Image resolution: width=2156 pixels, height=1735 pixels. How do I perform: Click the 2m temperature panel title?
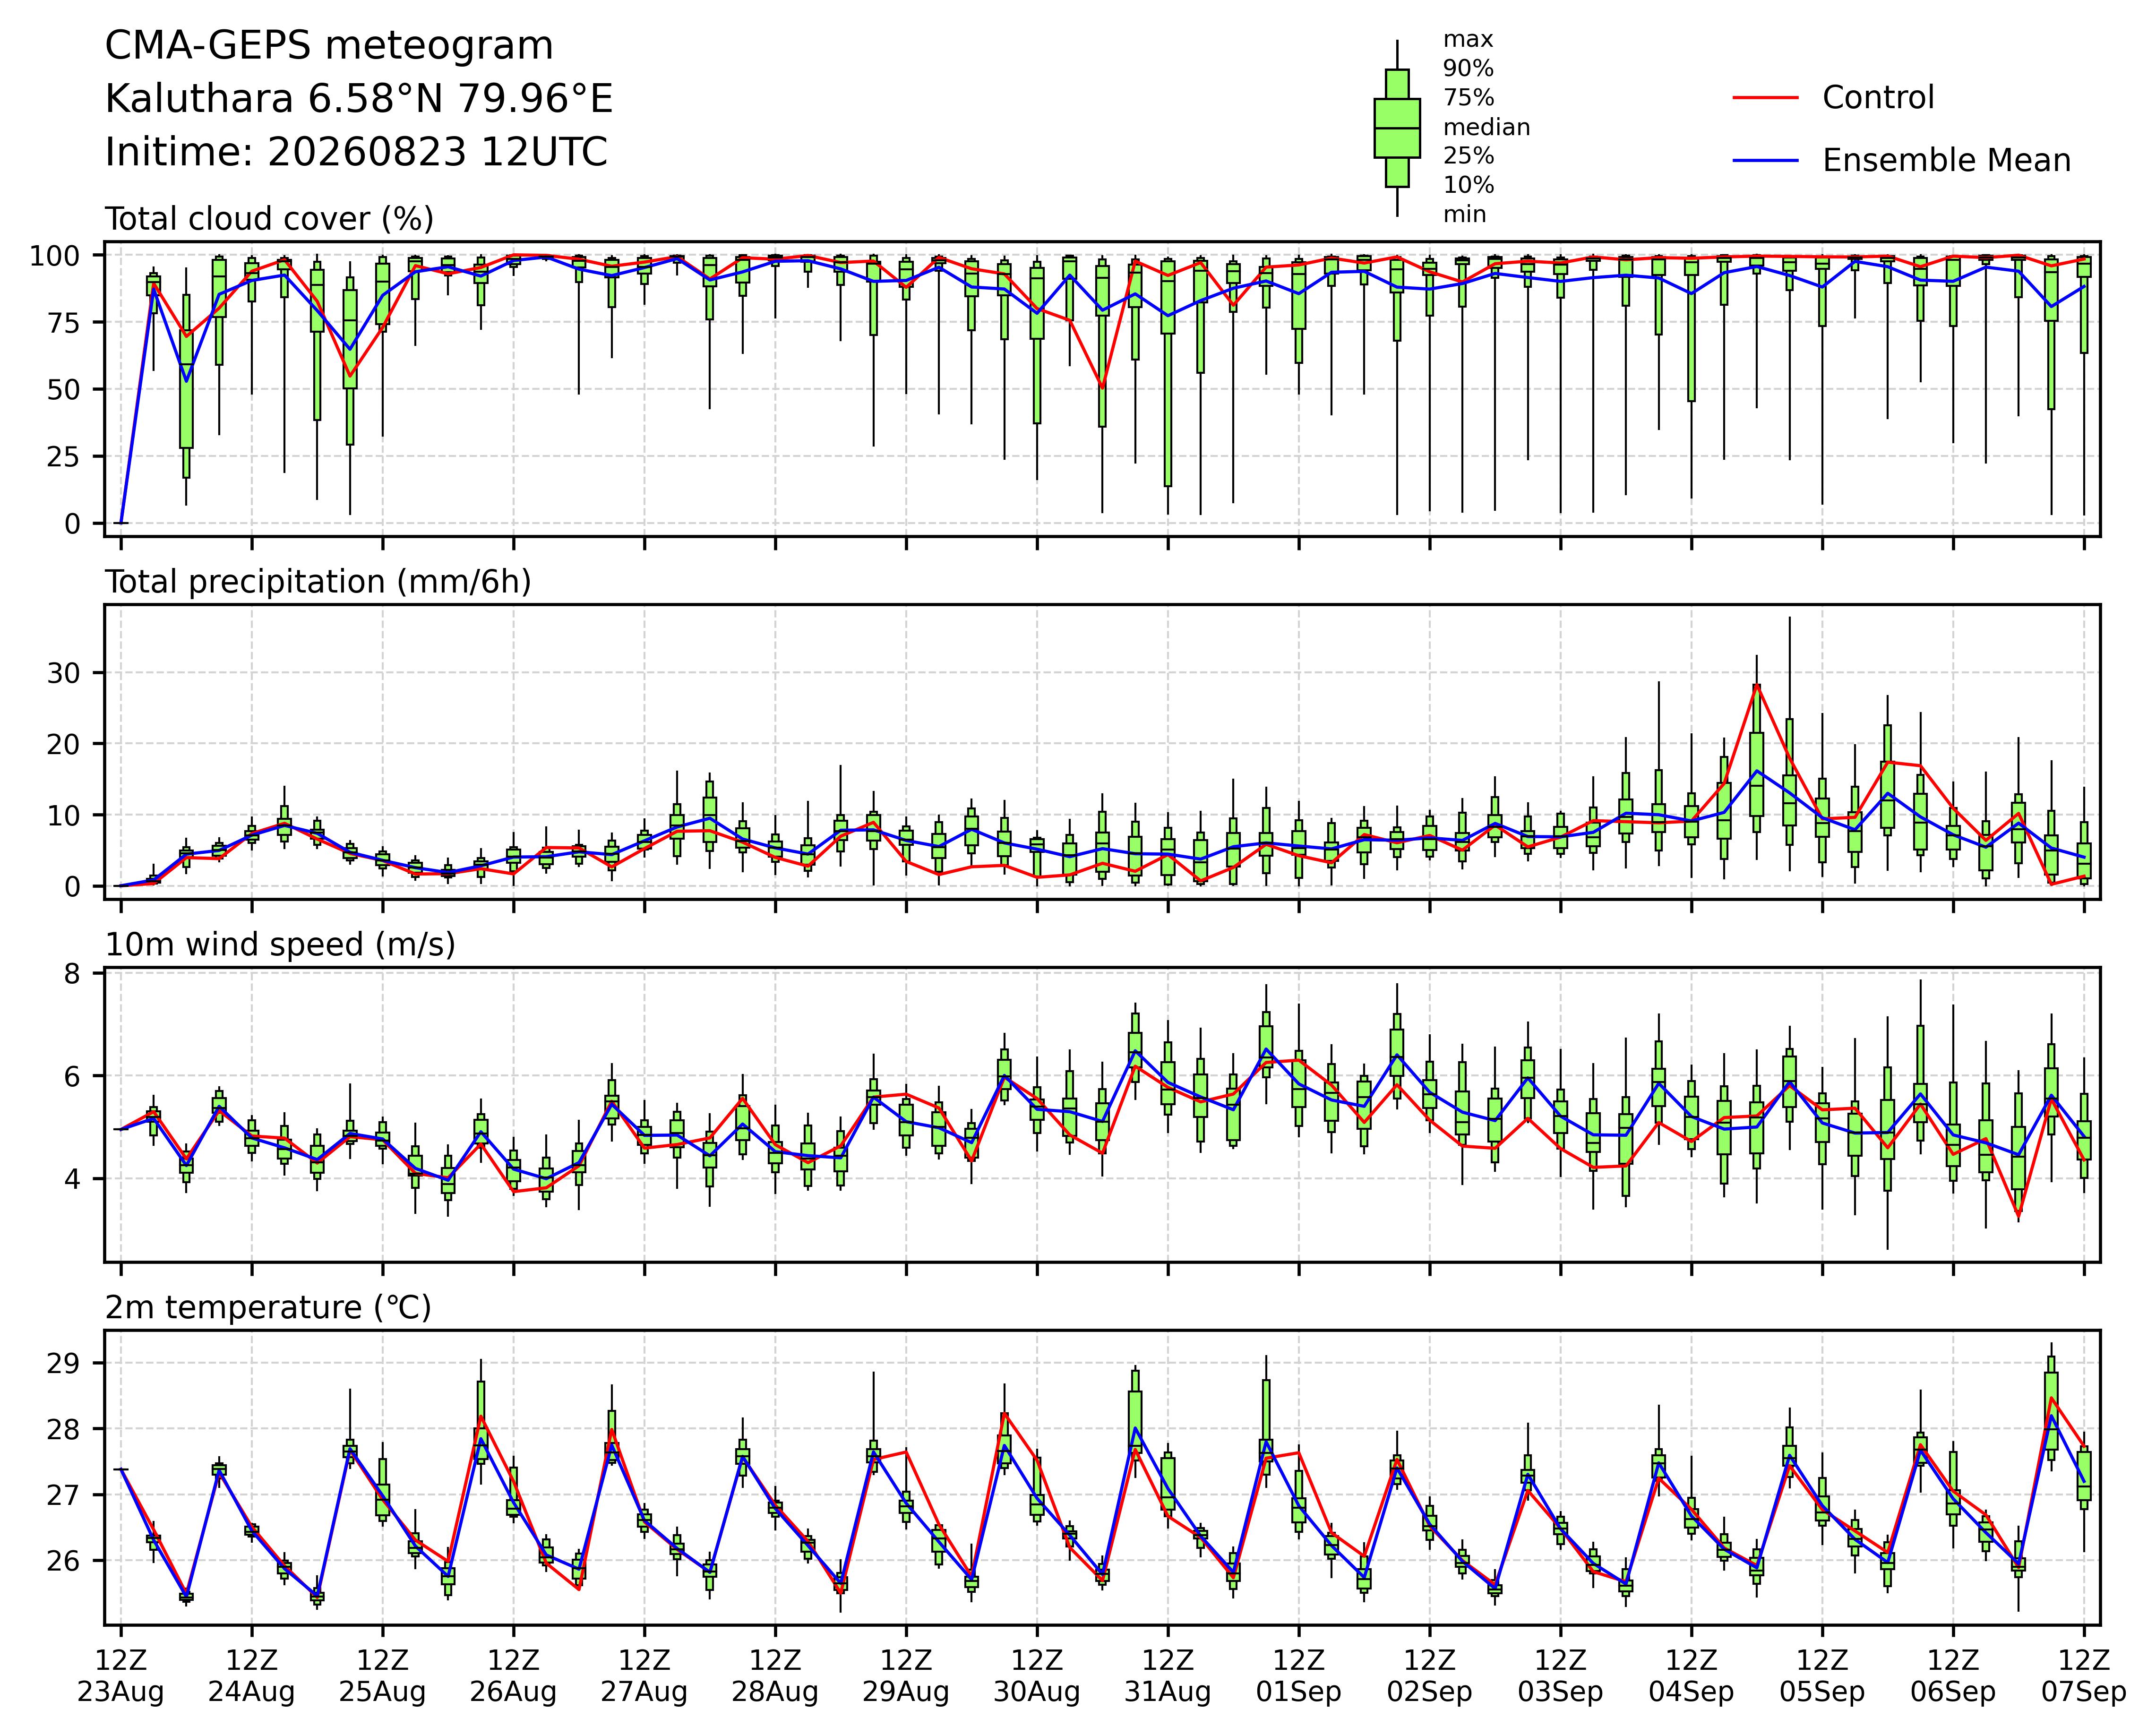(268, 1308)
